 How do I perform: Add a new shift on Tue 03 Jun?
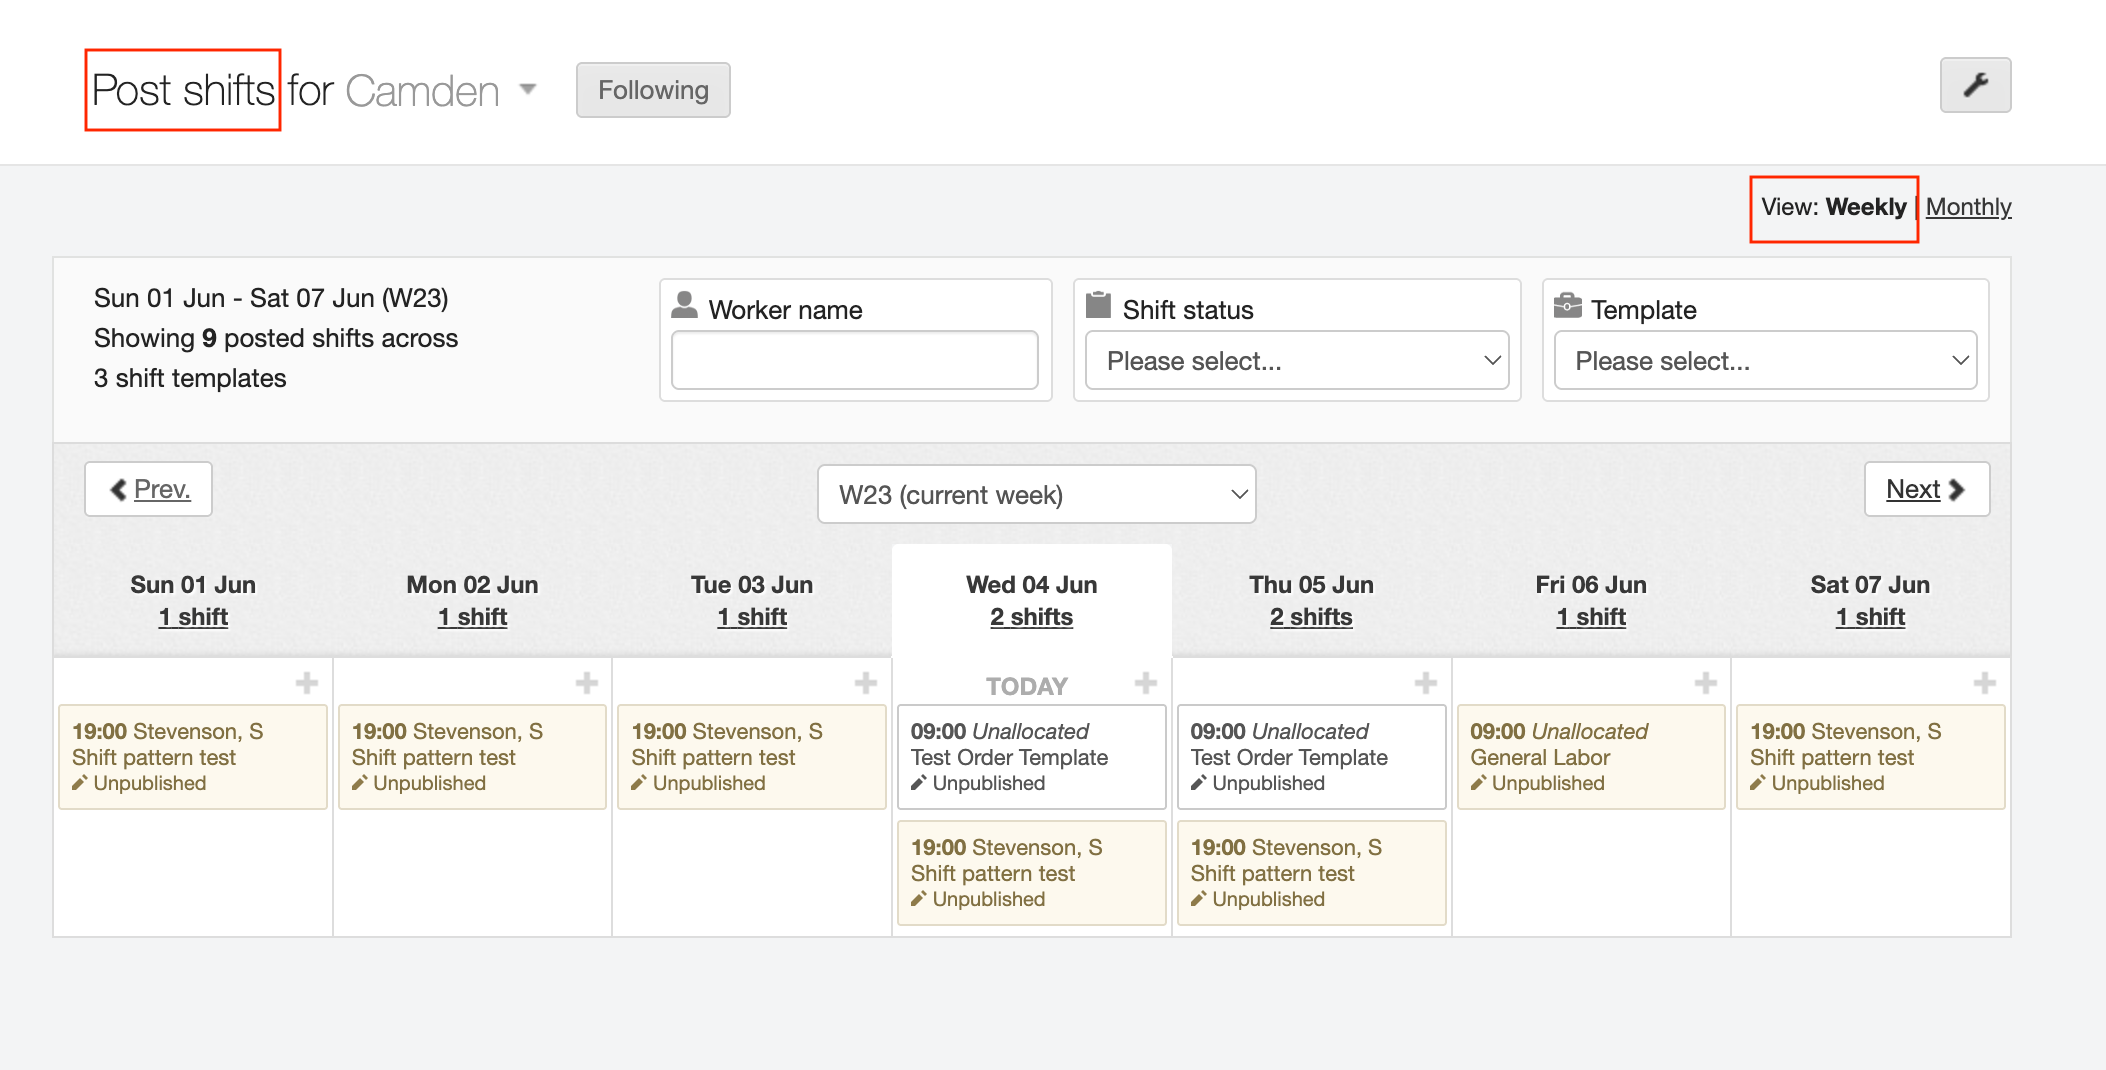(x=866, y=683)
